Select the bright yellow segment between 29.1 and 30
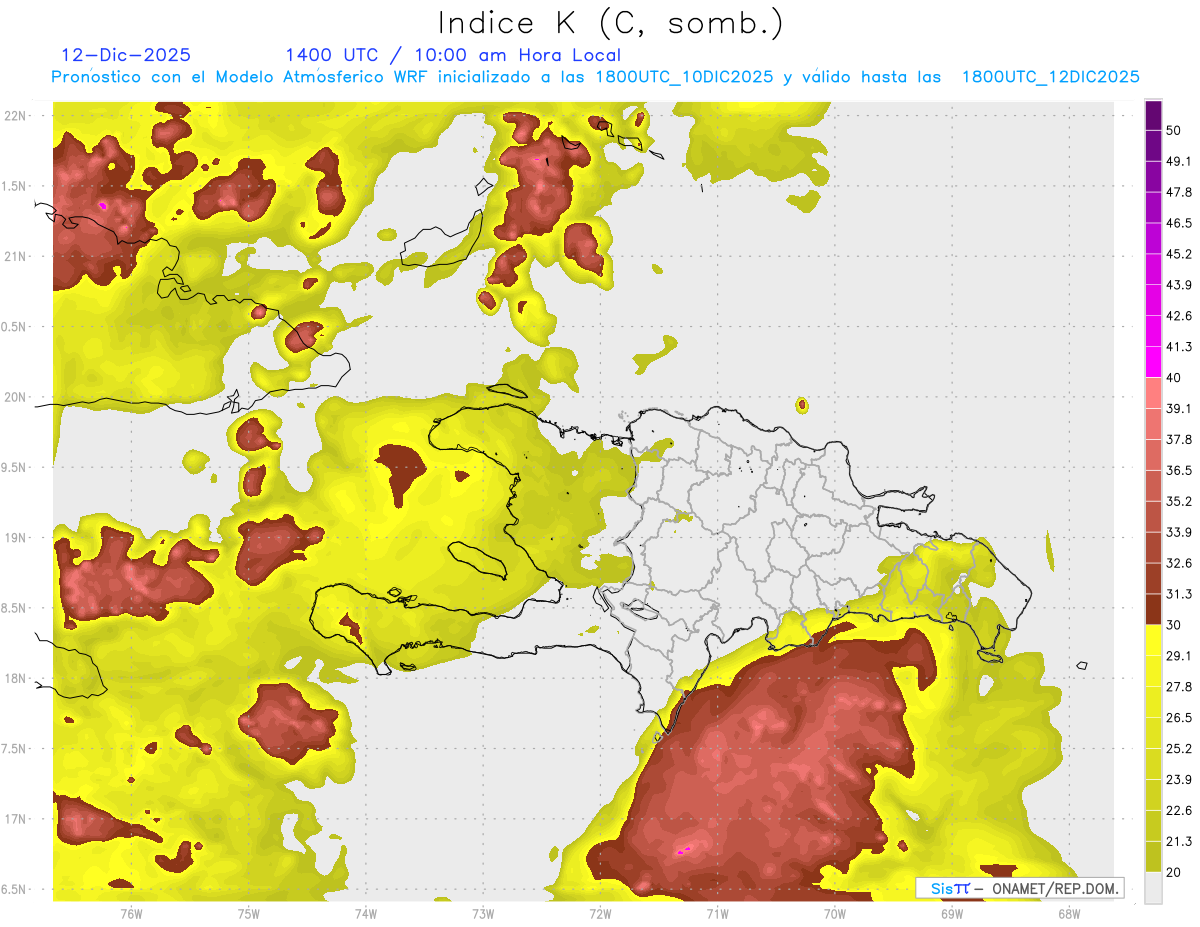The height and width of the screenshot is (927, 1200). coord(1153,640)
